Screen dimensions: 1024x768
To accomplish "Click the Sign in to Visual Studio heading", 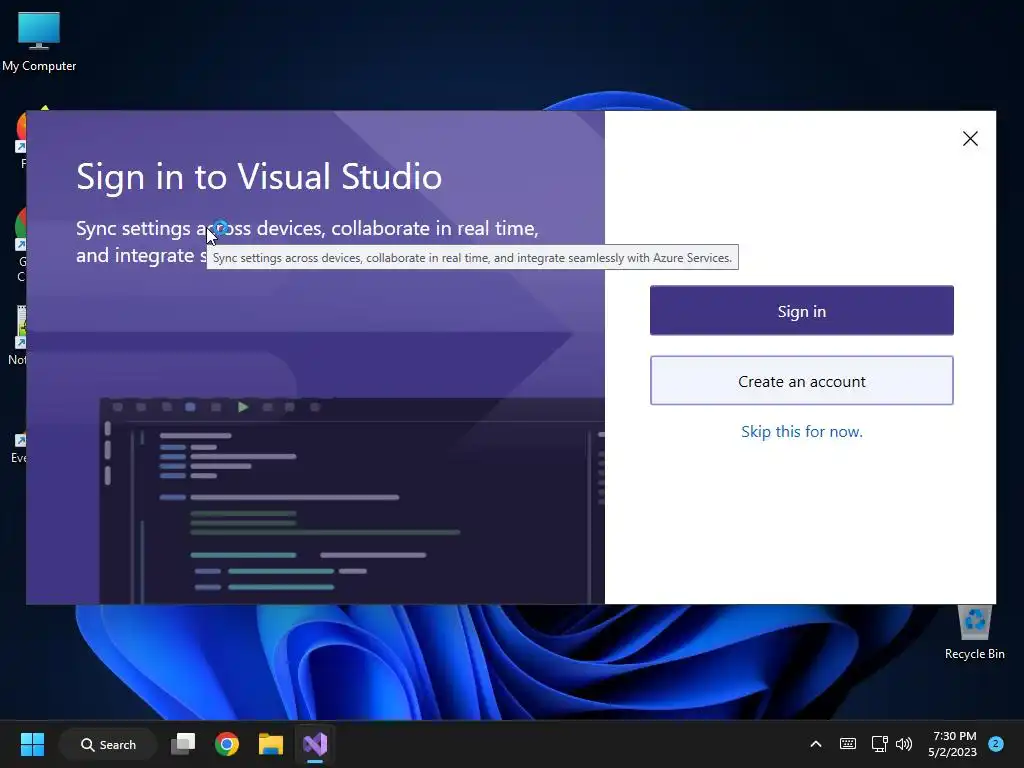I will point(259,176).
